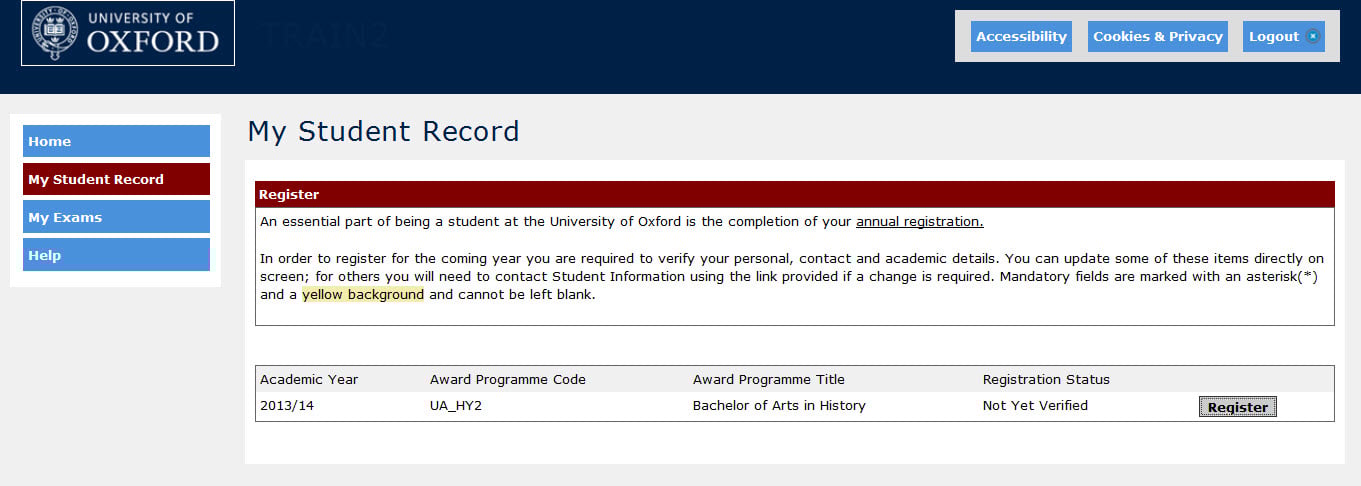Click the yellow background highlighted text
Viewport: 1361px width, 486px height.
363,295
